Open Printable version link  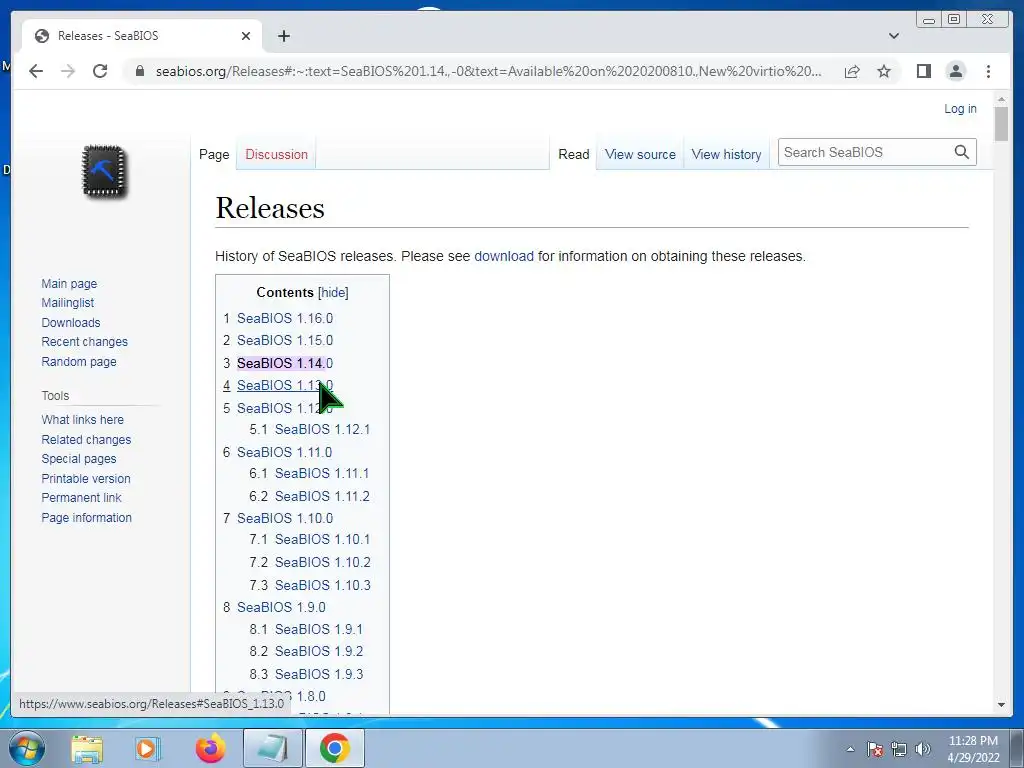click(x=86, y=479)
